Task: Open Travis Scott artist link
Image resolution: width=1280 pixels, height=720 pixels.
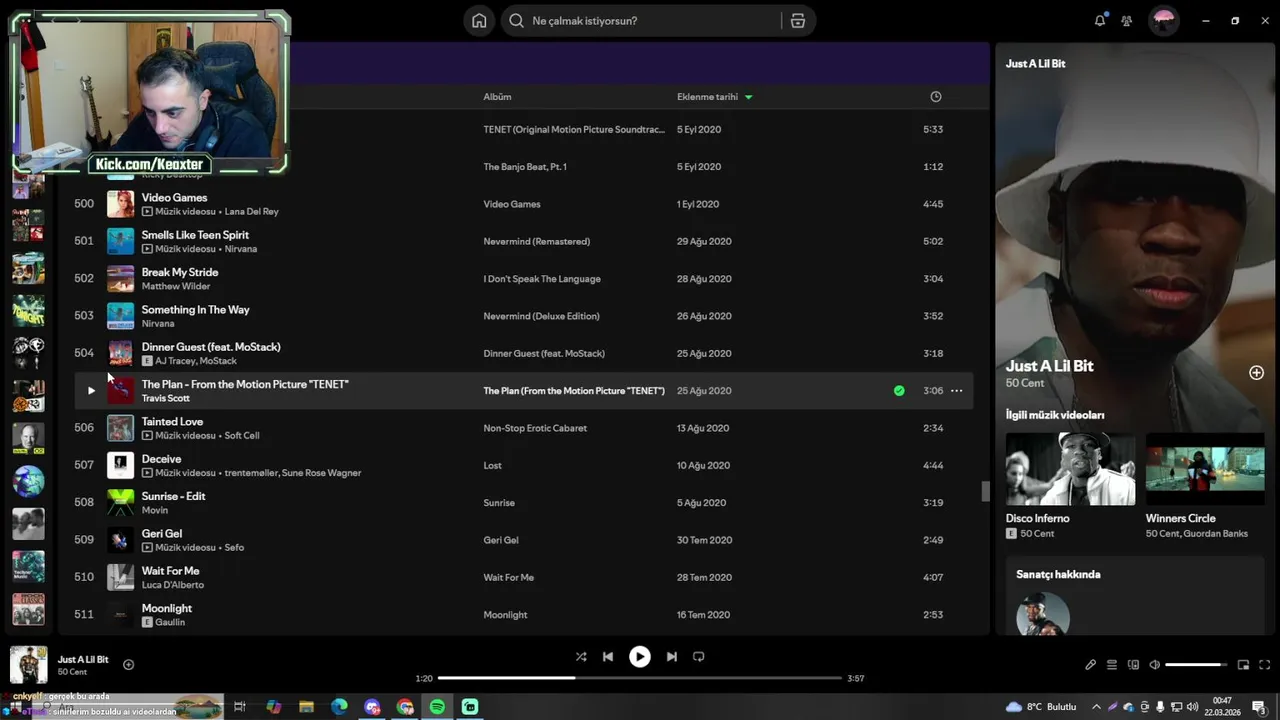Action: [165, 398]
